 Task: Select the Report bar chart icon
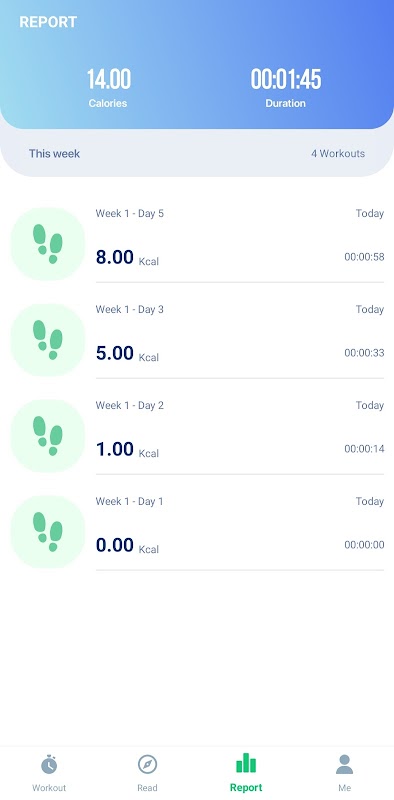point(246,763)
